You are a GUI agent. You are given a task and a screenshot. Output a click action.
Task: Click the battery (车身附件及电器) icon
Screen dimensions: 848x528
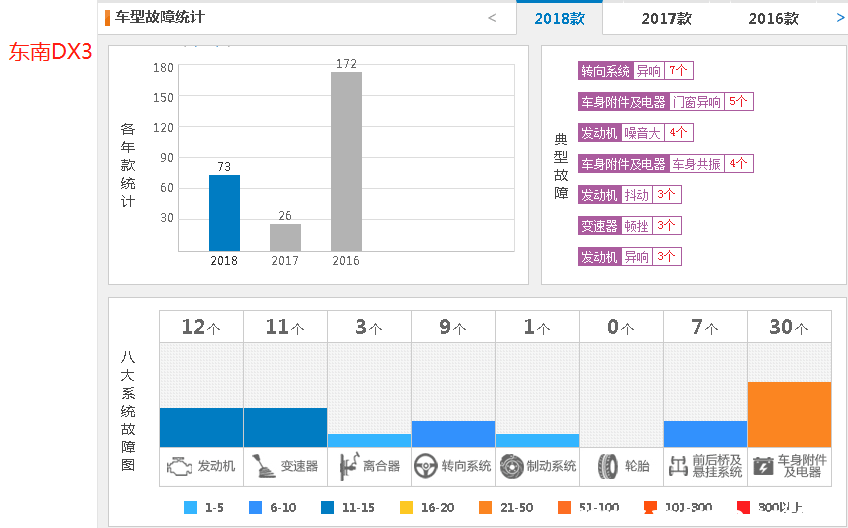(763, 466)
